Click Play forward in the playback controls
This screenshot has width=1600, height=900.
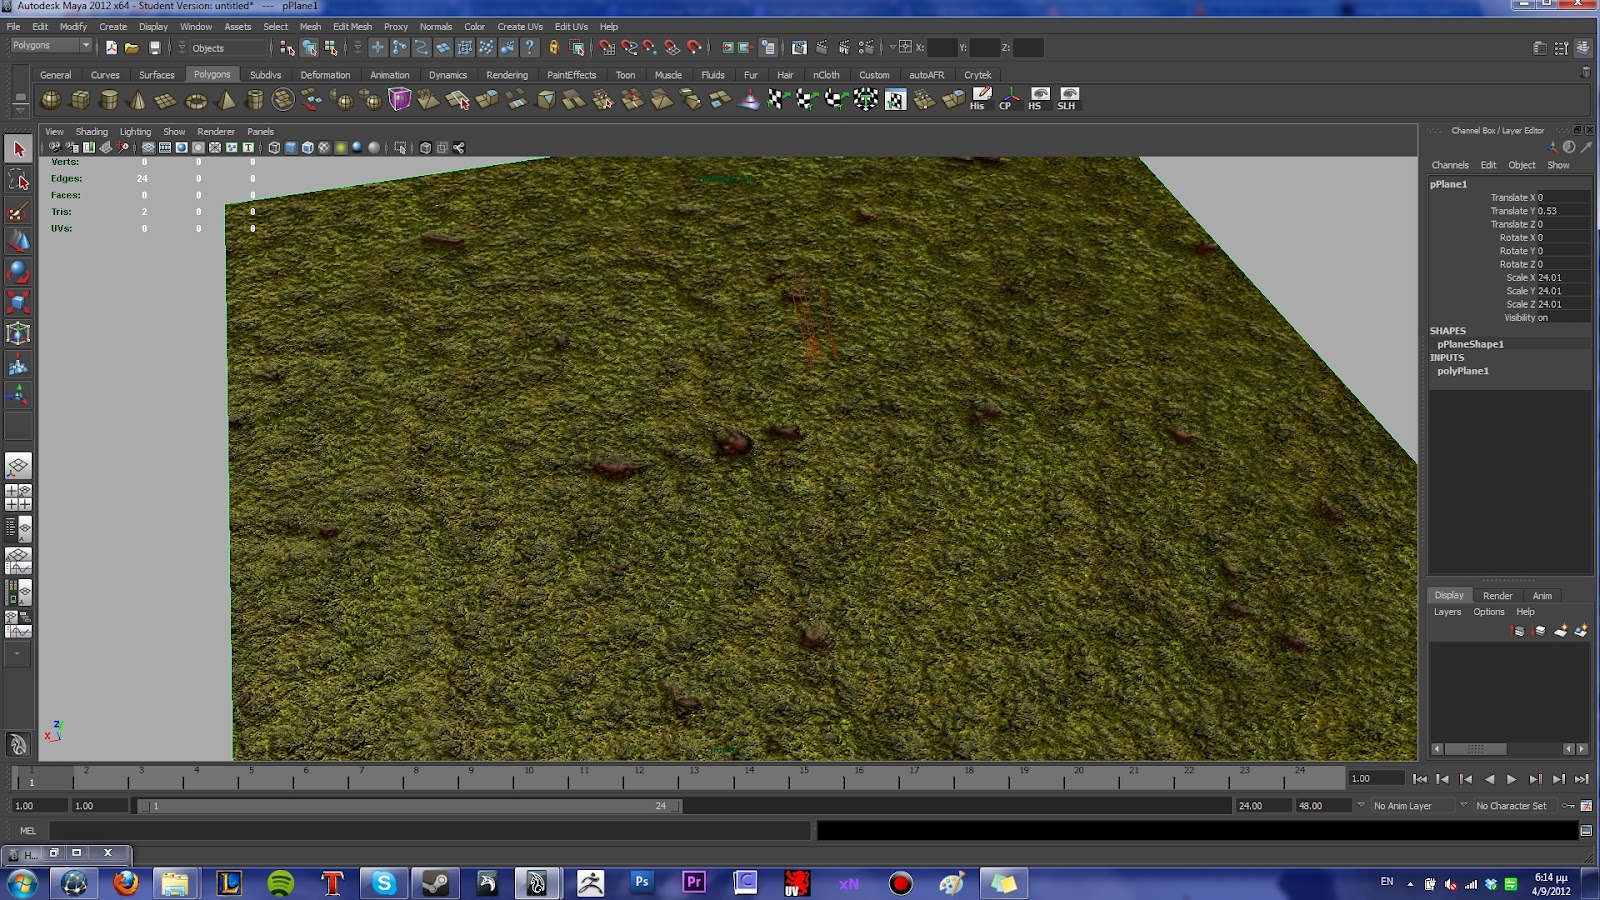(x=1512, y=779)
